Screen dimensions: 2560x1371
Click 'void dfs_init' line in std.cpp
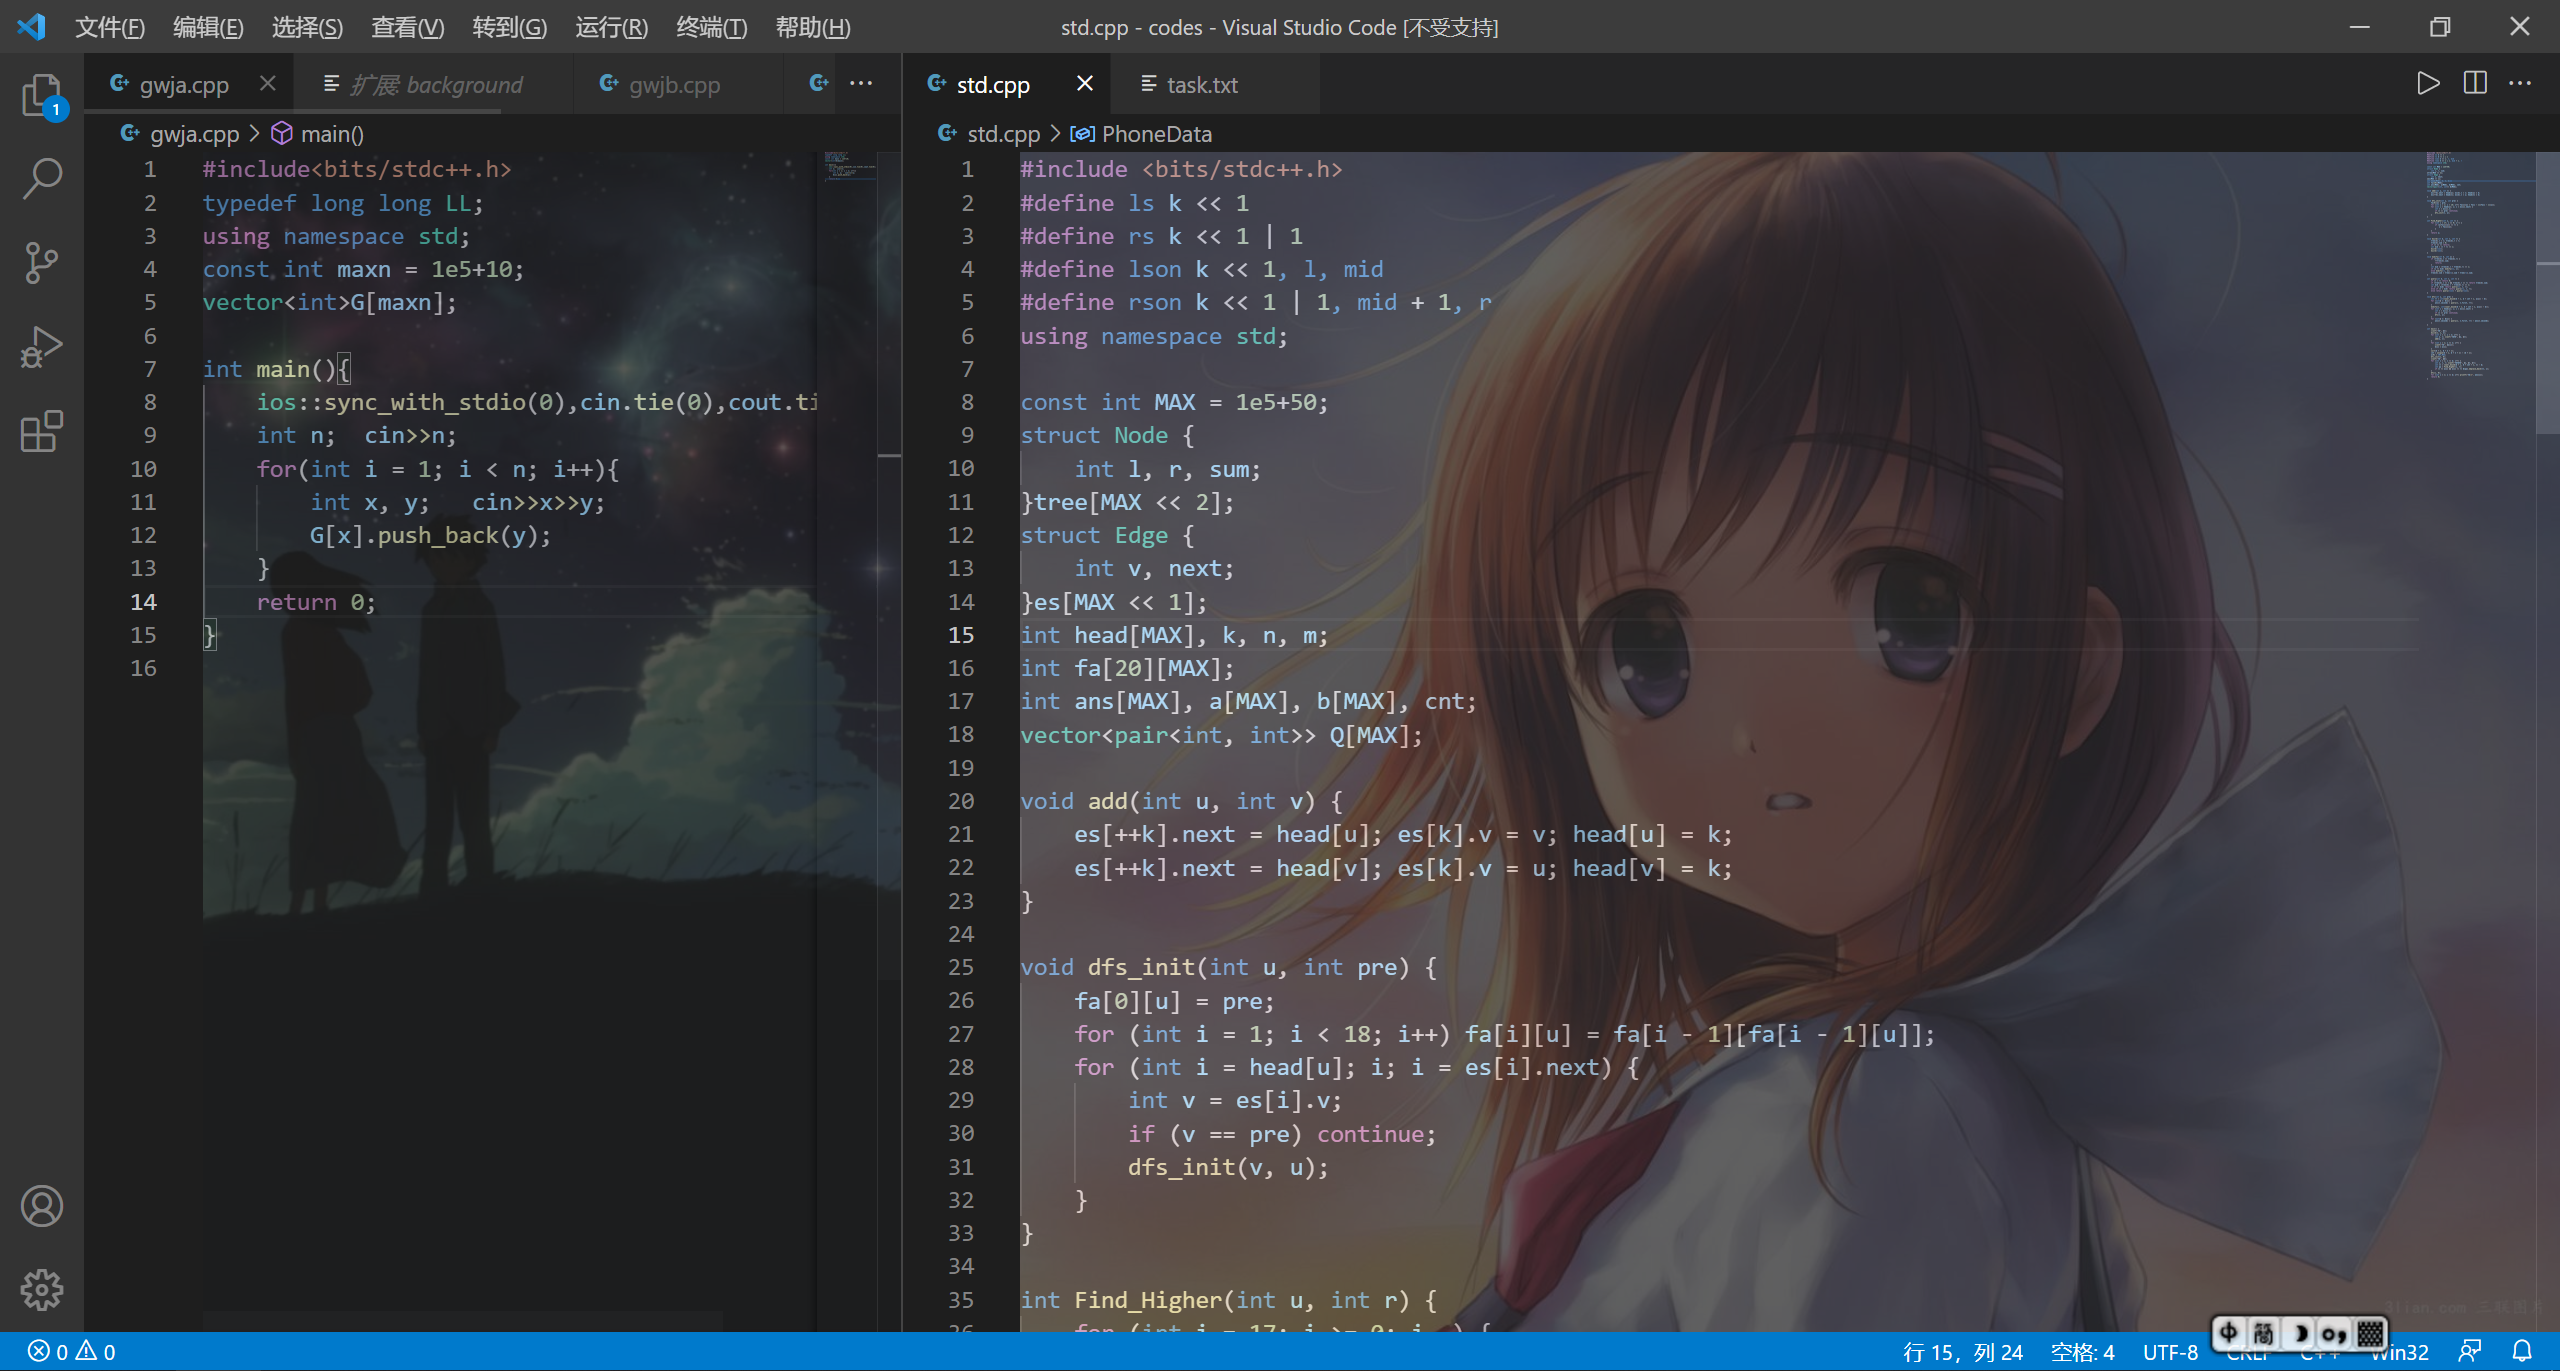pyautogui.click(x=1229, y=967)
